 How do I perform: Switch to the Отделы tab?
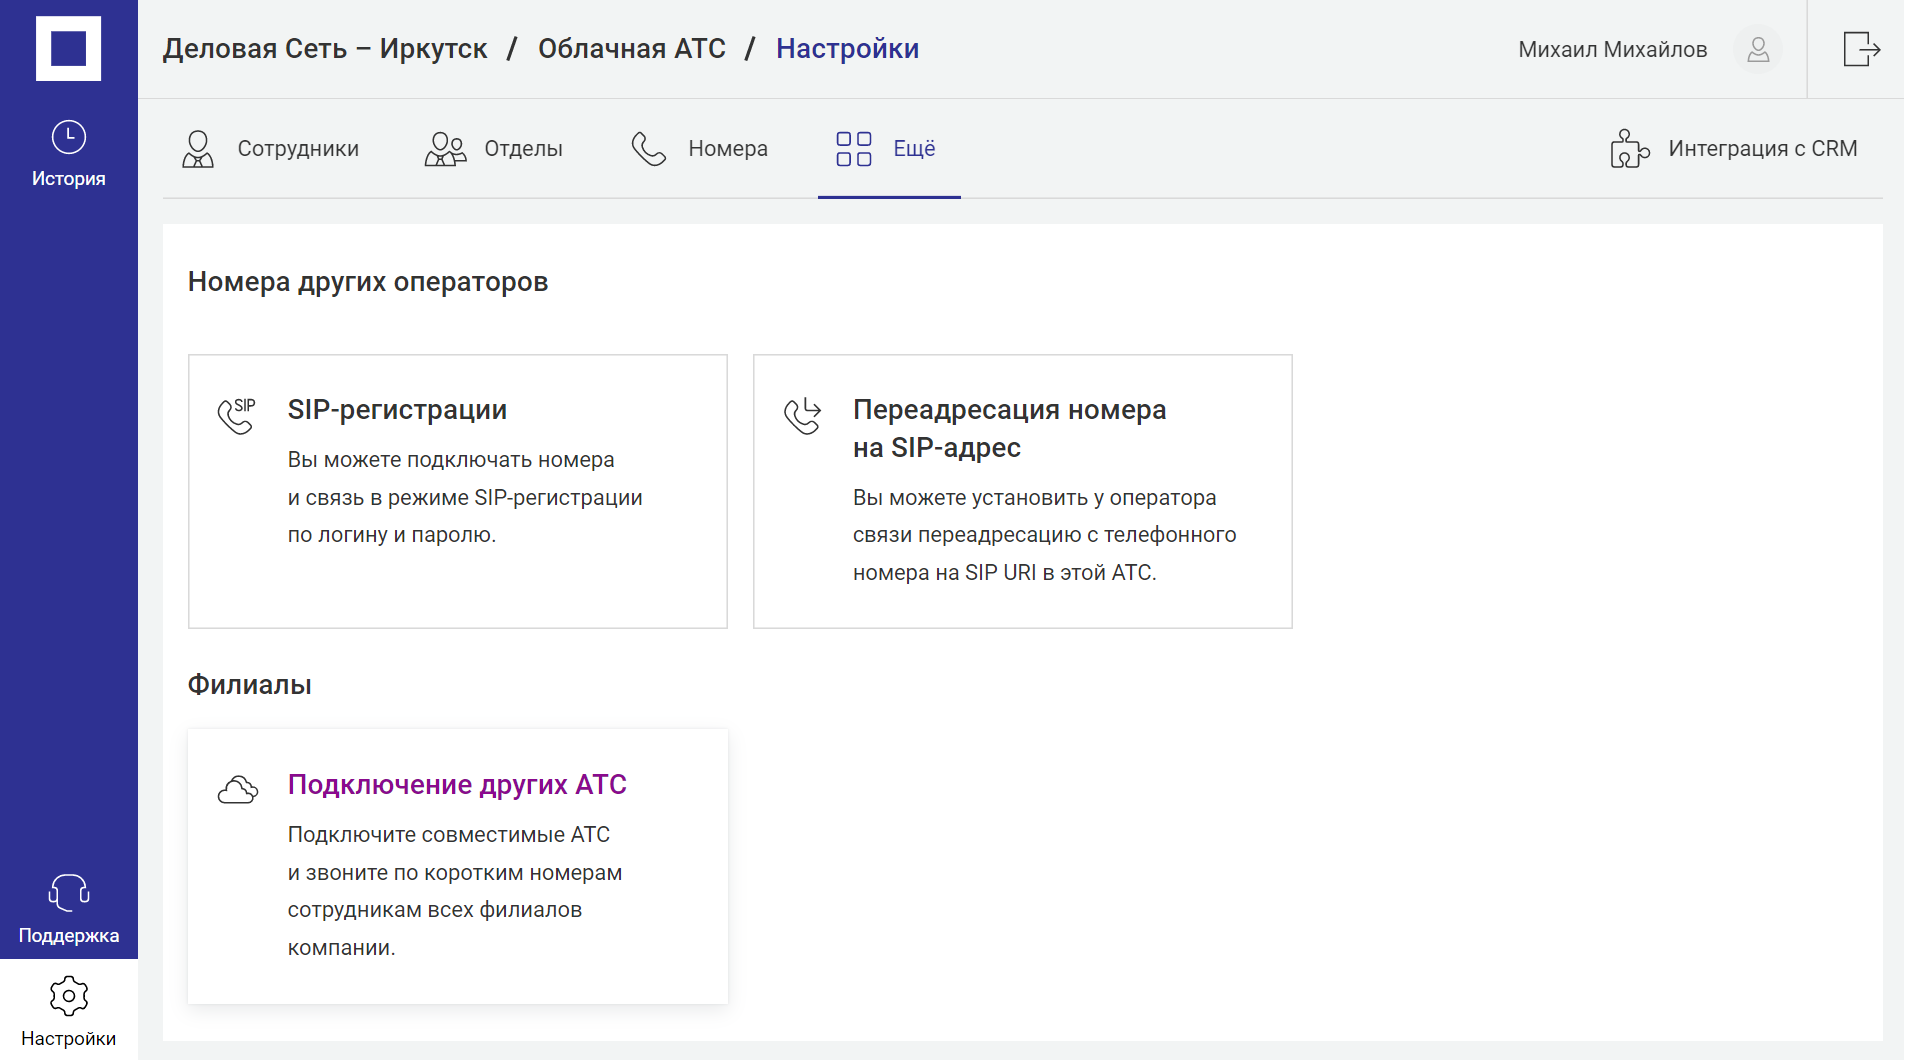494,149
